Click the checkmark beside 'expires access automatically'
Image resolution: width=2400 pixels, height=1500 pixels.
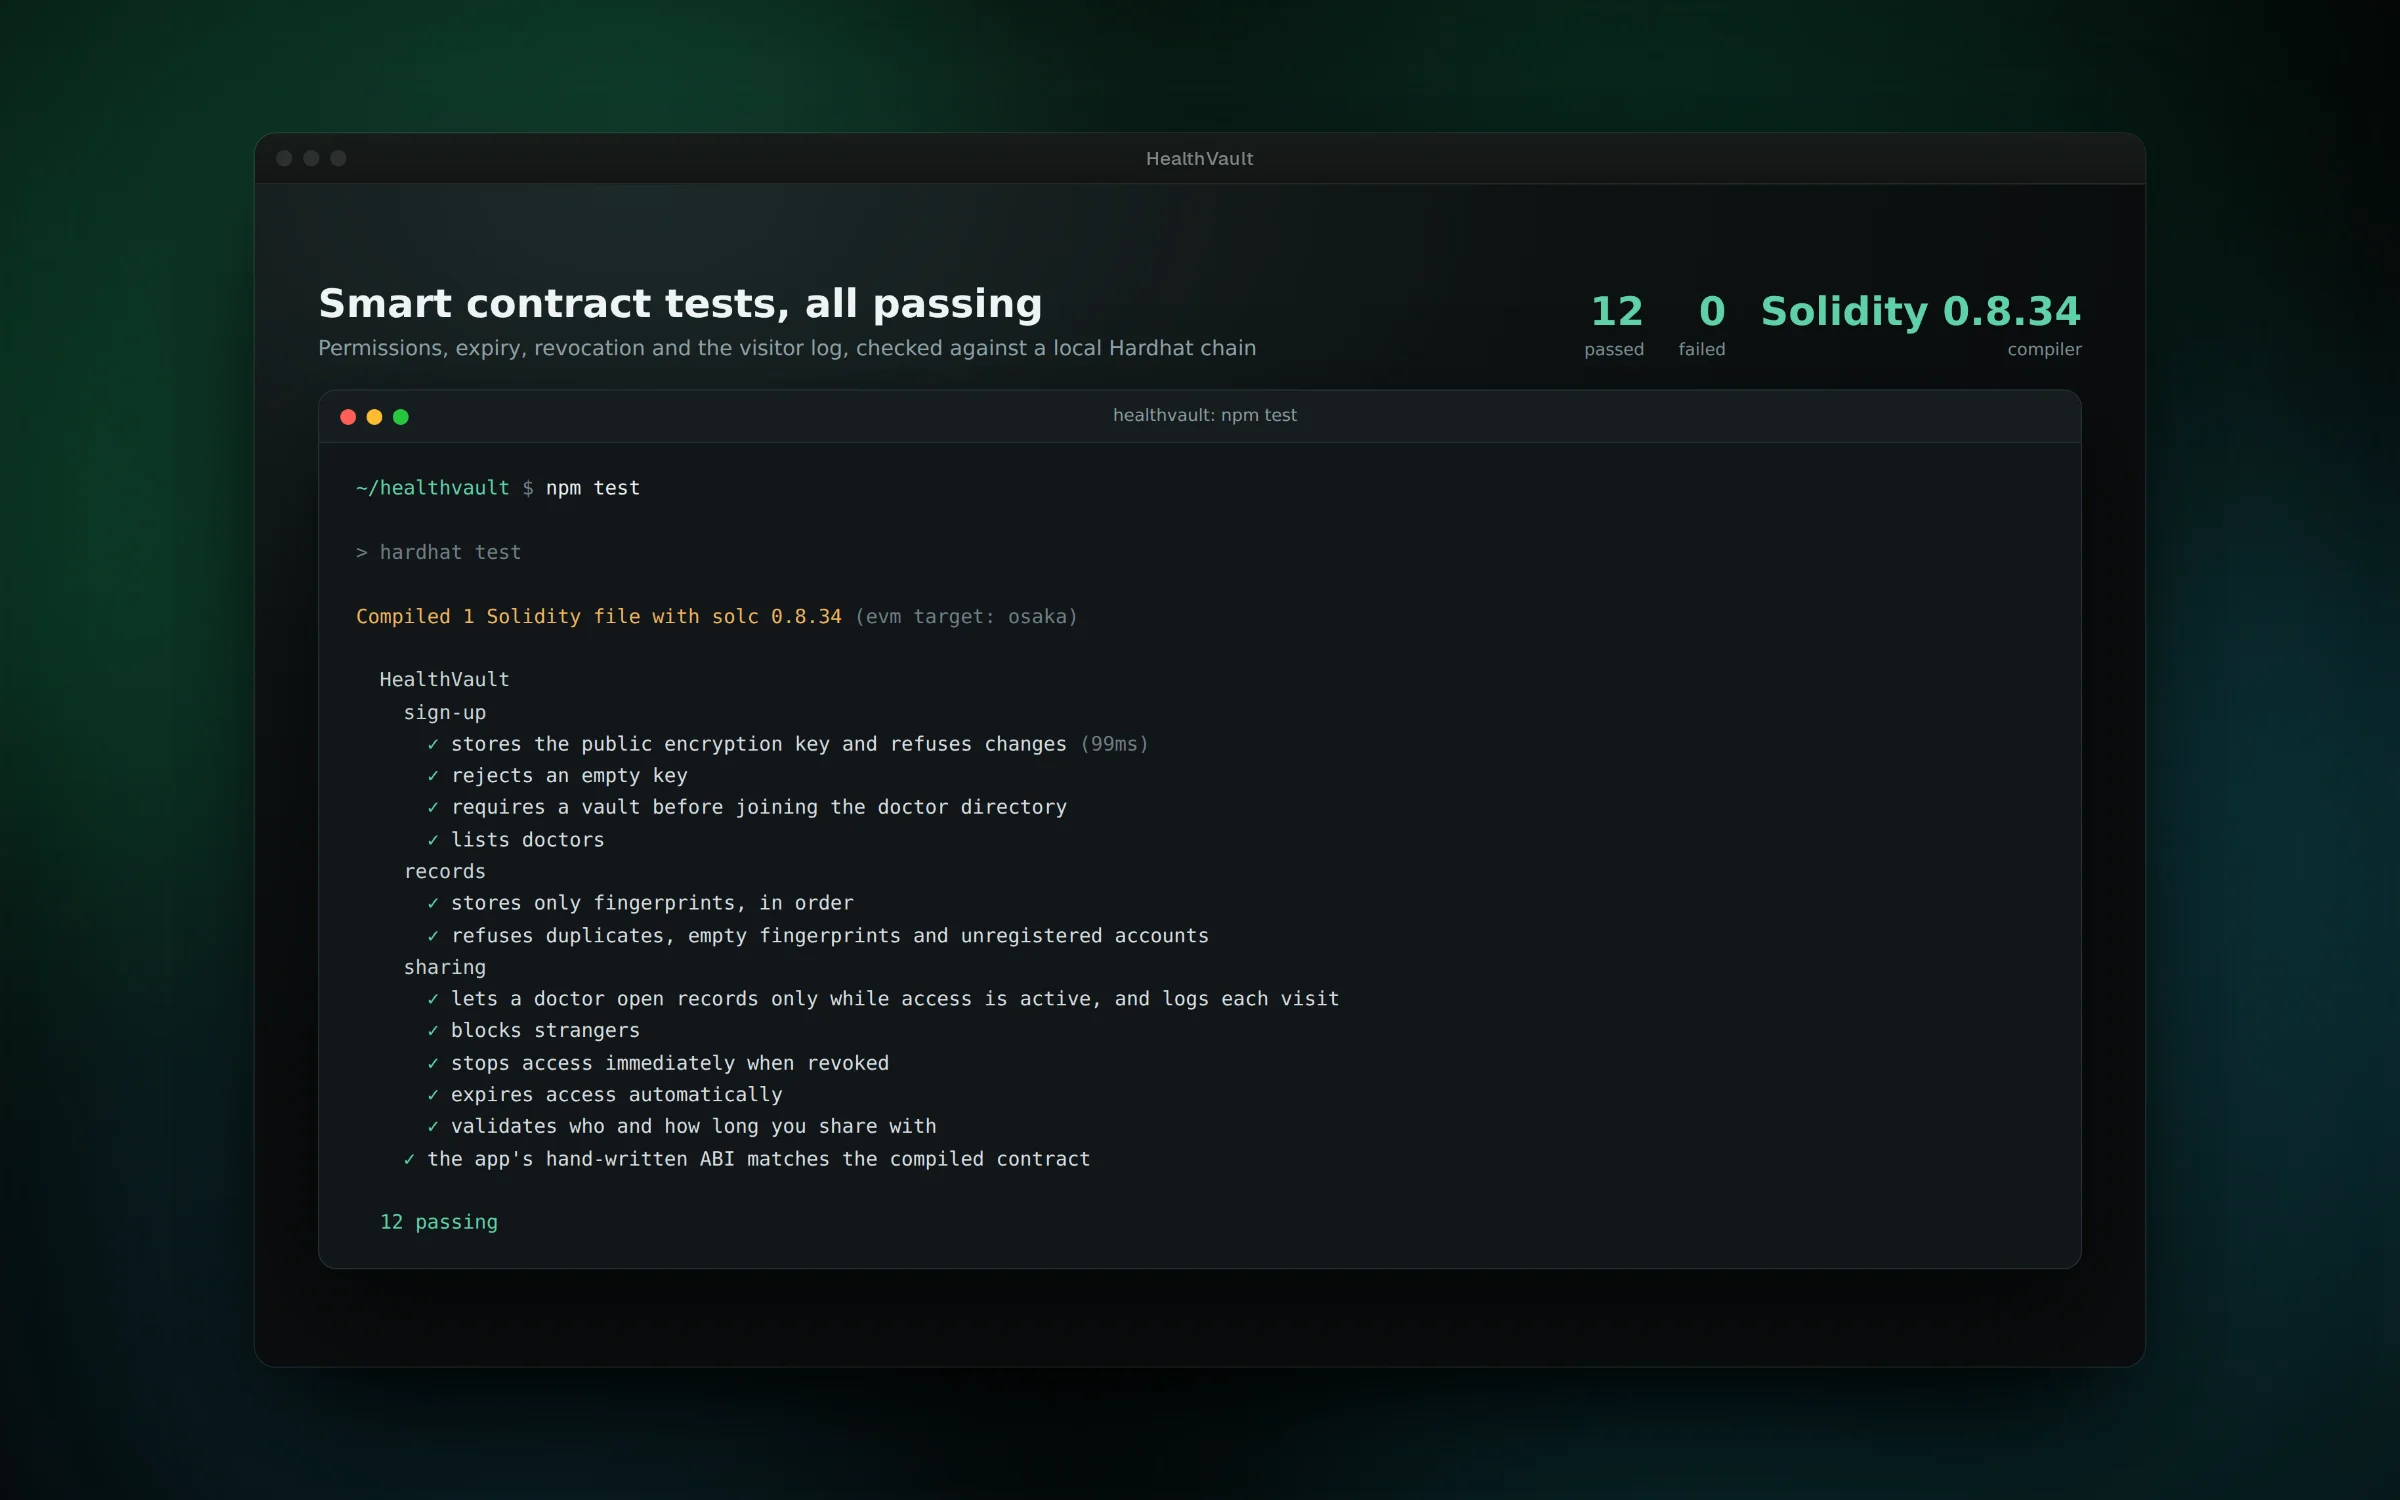tap(433, 1095)
